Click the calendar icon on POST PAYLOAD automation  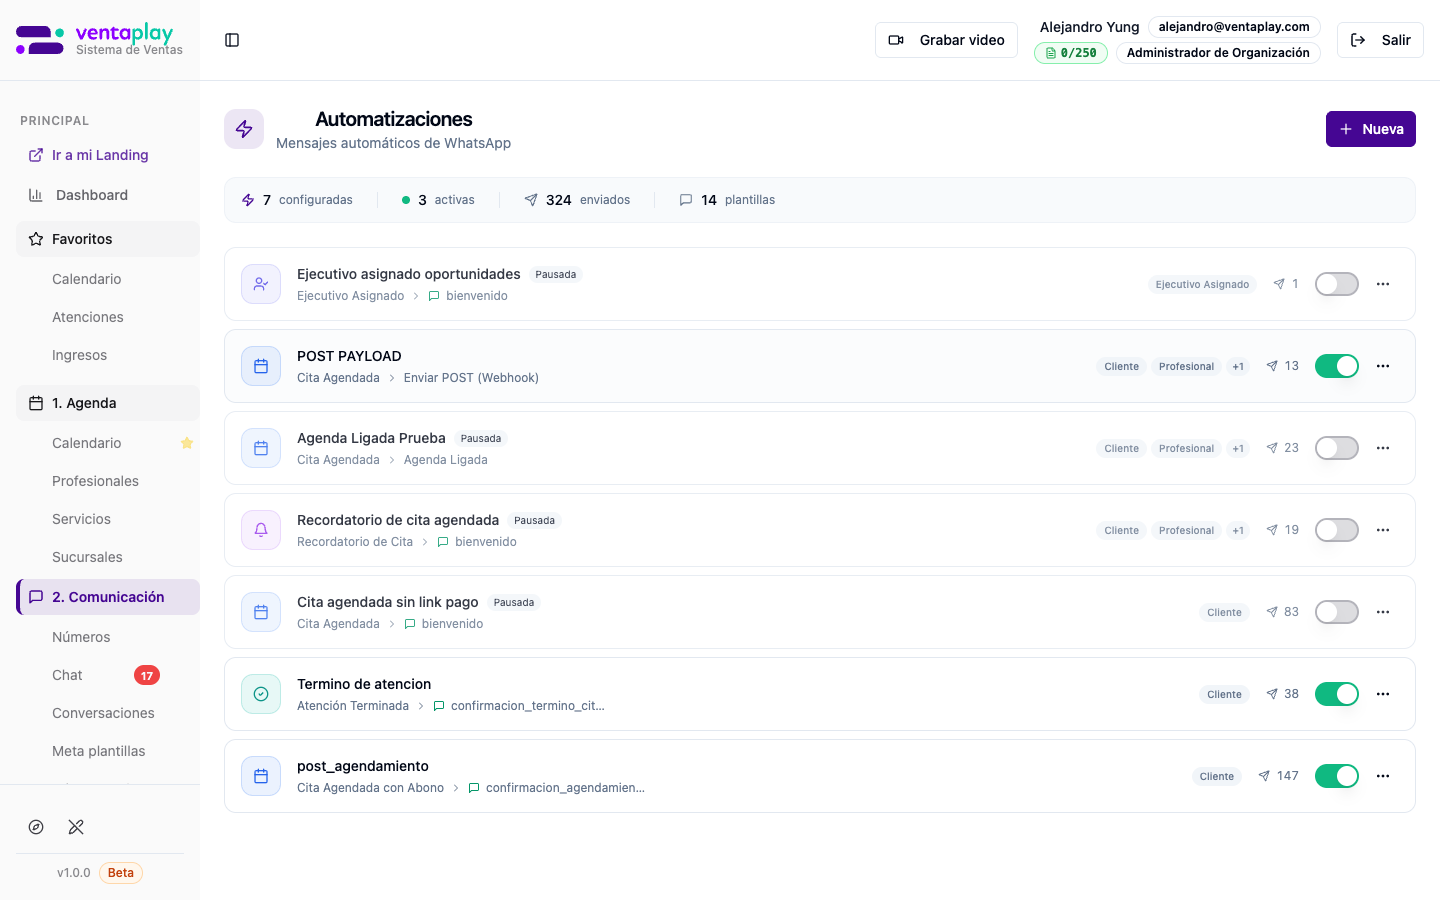click(x=261, y=366)
